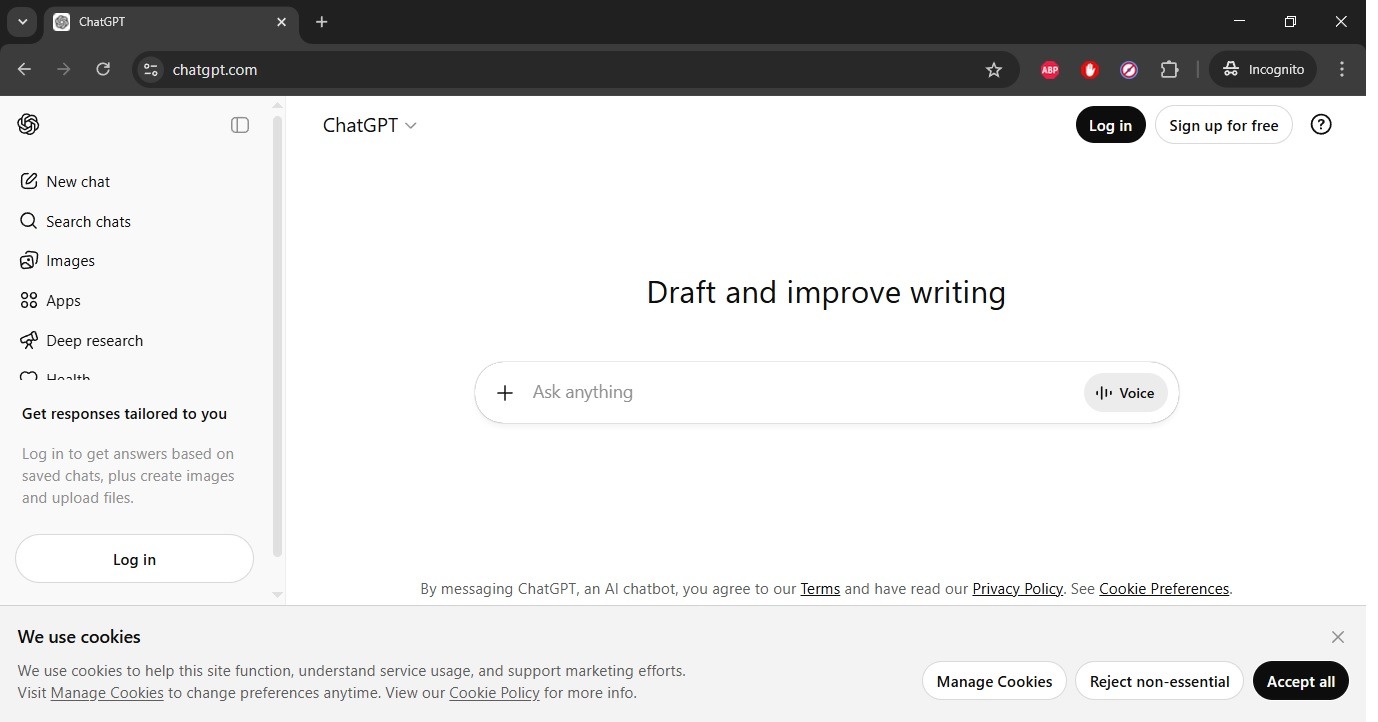This screenshot has width=1378, height=722.
Task: Open the site information icon in address bar
Action: click(x=150, y=69)
